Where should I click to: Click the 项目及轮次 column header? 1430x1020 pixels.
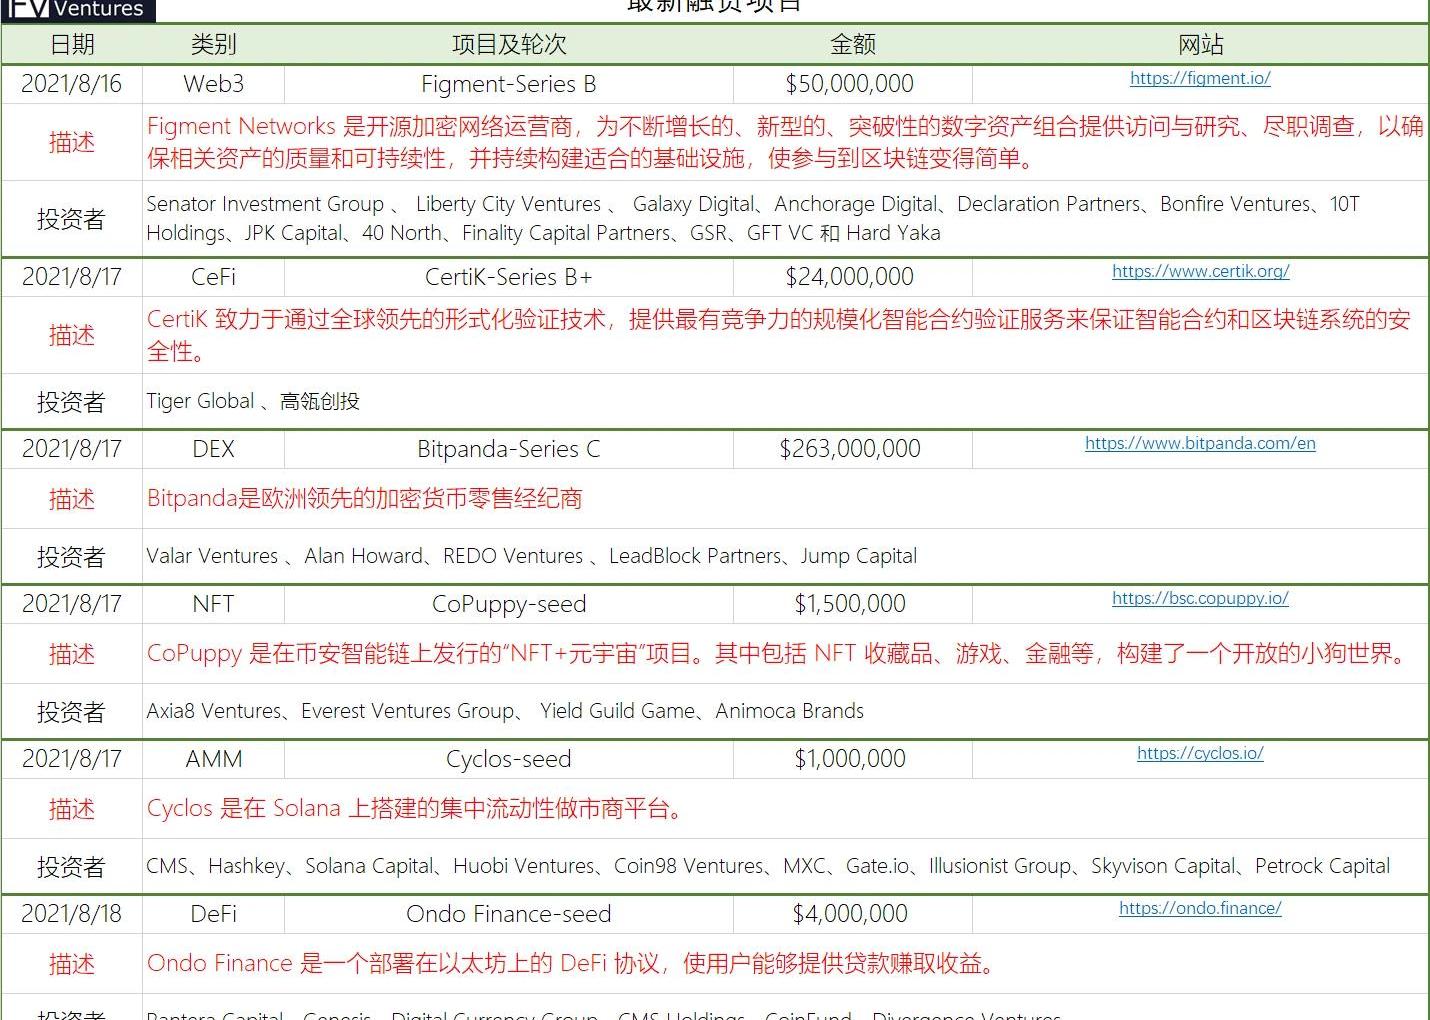click(x=509, y=44)
